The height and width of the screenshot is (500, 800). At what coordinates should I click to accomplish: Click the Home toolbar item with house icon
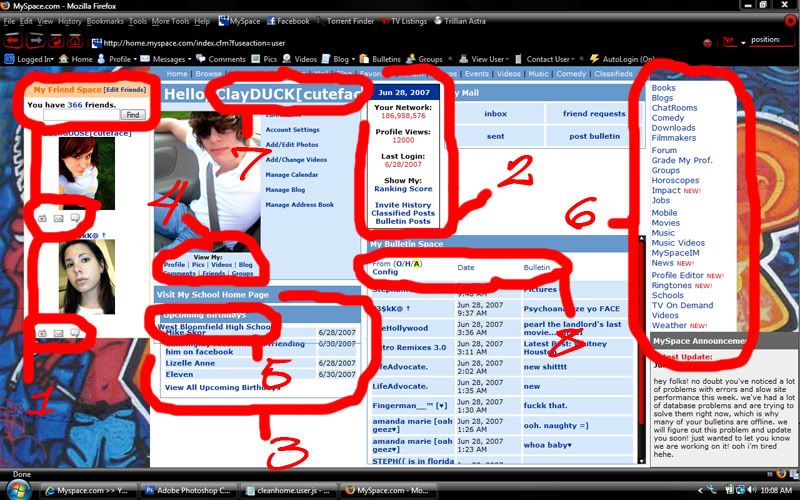click(x=76, y=59)
